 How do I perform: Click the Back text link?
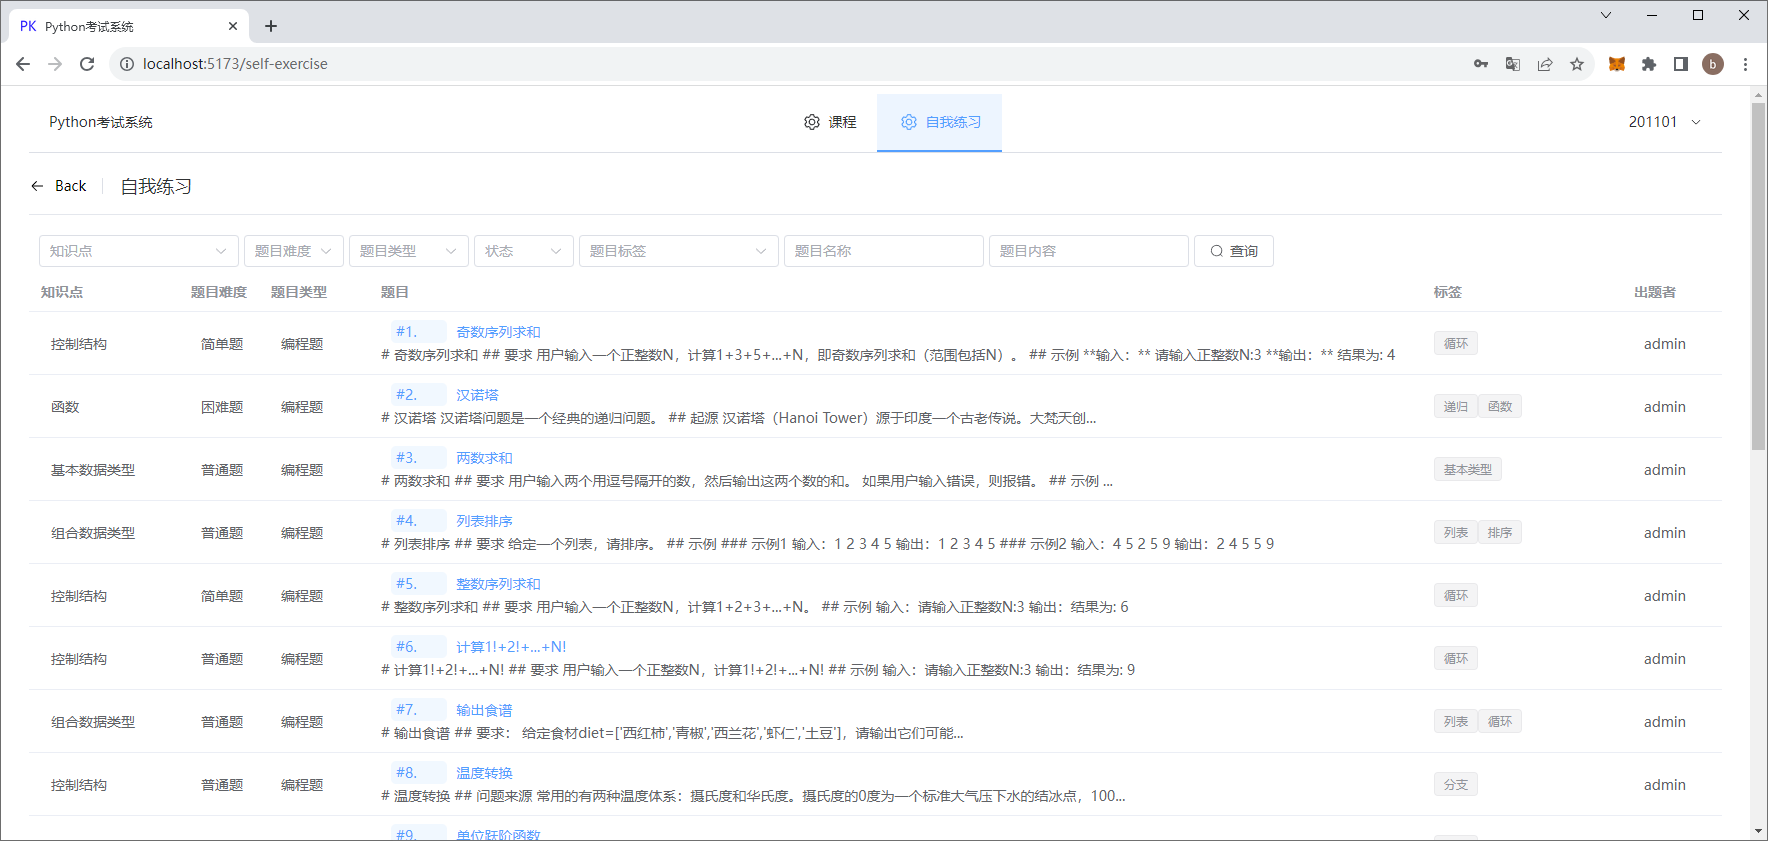71,186
